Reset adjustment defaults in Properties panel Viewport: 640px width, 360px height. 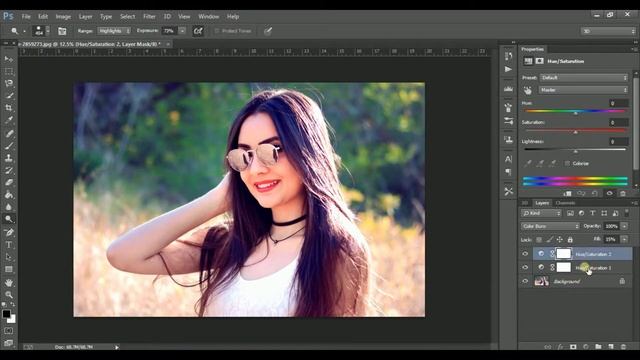[x=595, y=193]
